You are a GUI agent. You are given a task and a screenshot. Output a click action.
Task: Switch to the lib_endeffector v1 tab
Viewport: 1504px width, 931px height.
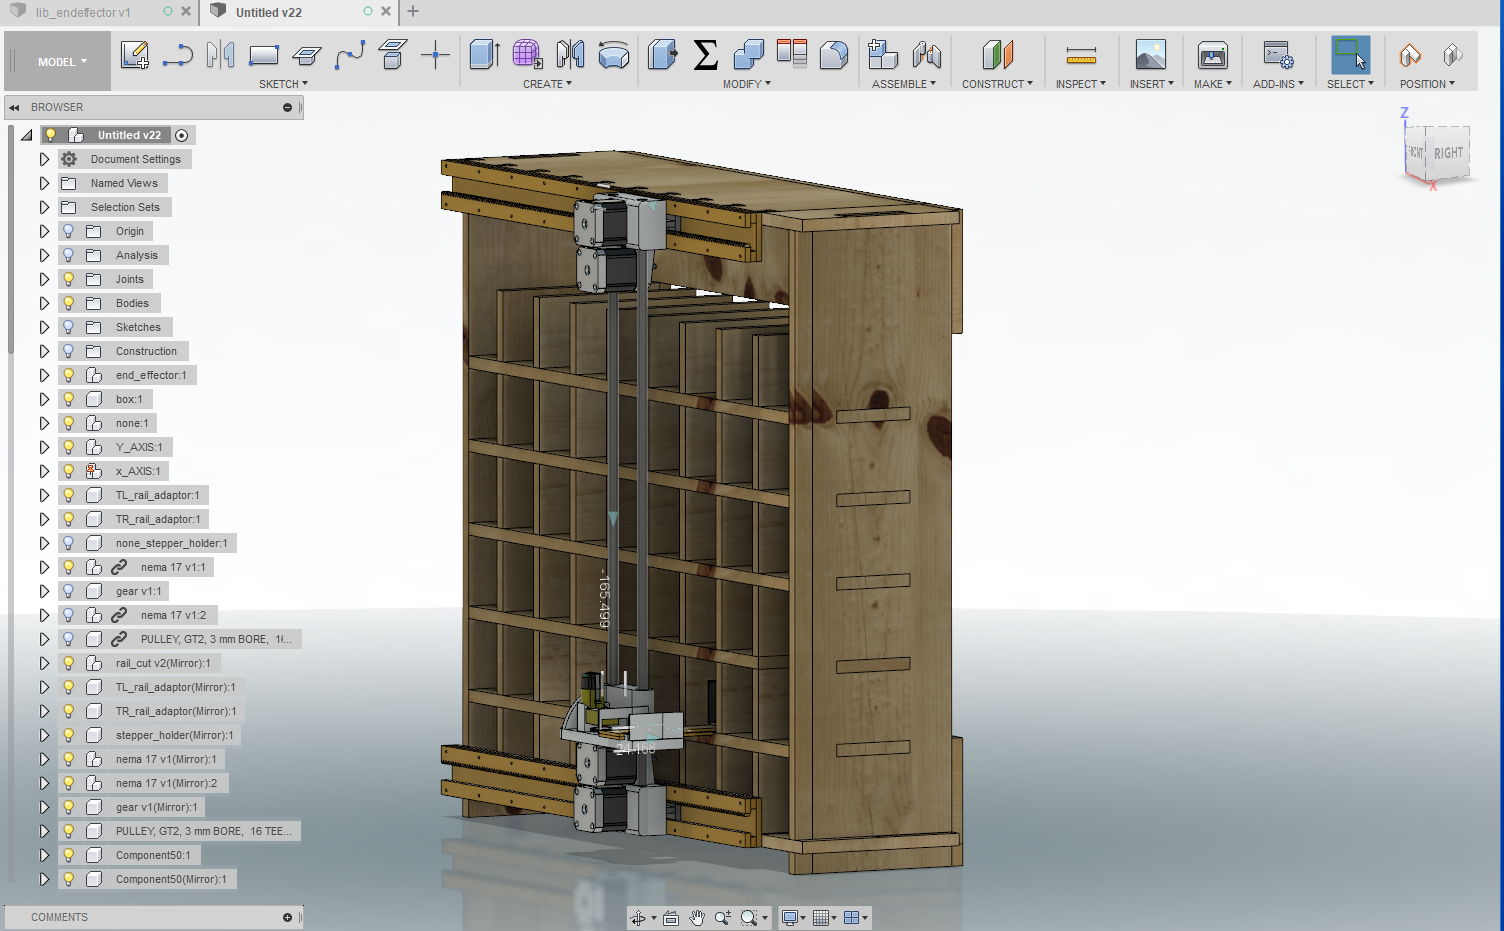84,13
